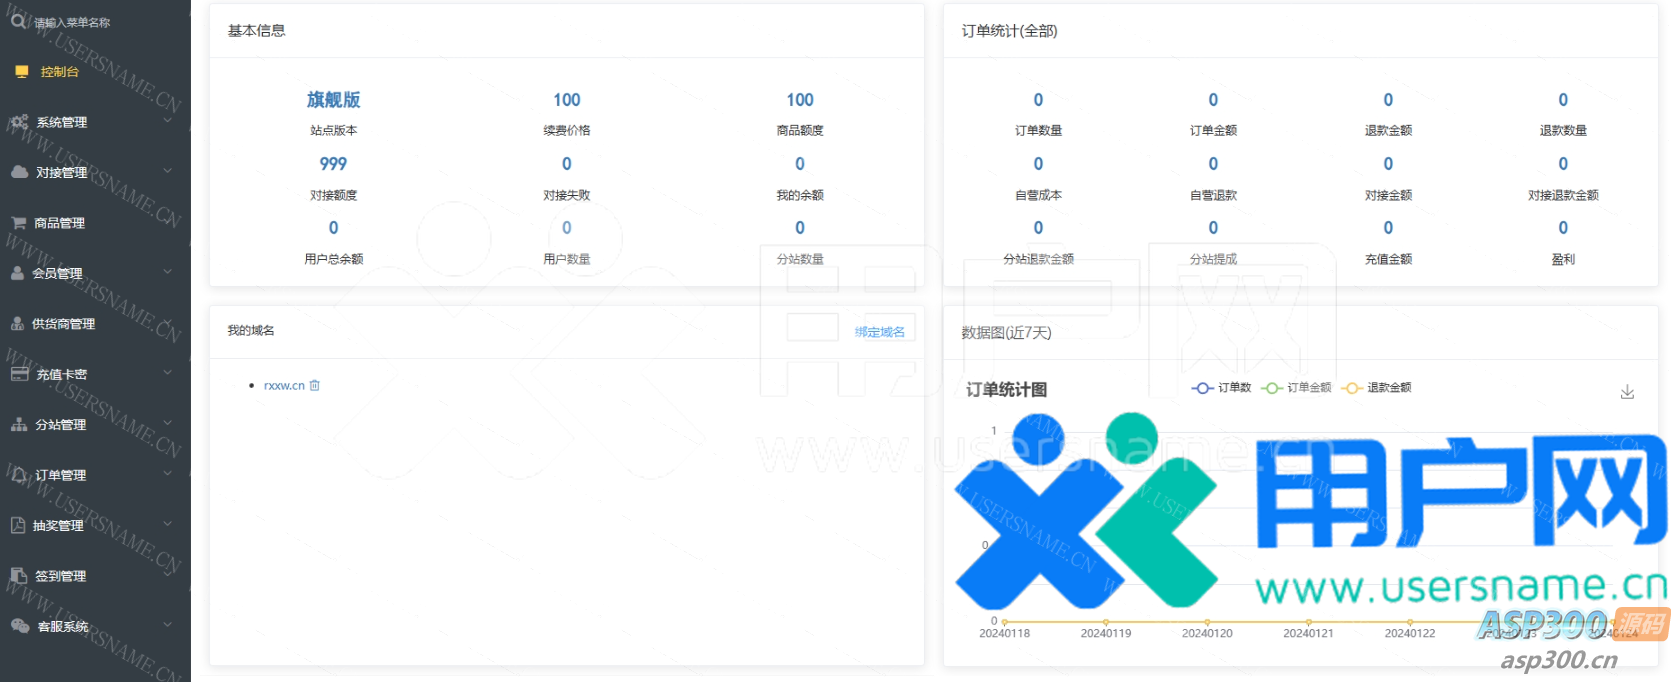Click the 充值卡密 card icon
The height and width of the screenshot is (682, 1671).
(20, 374)
